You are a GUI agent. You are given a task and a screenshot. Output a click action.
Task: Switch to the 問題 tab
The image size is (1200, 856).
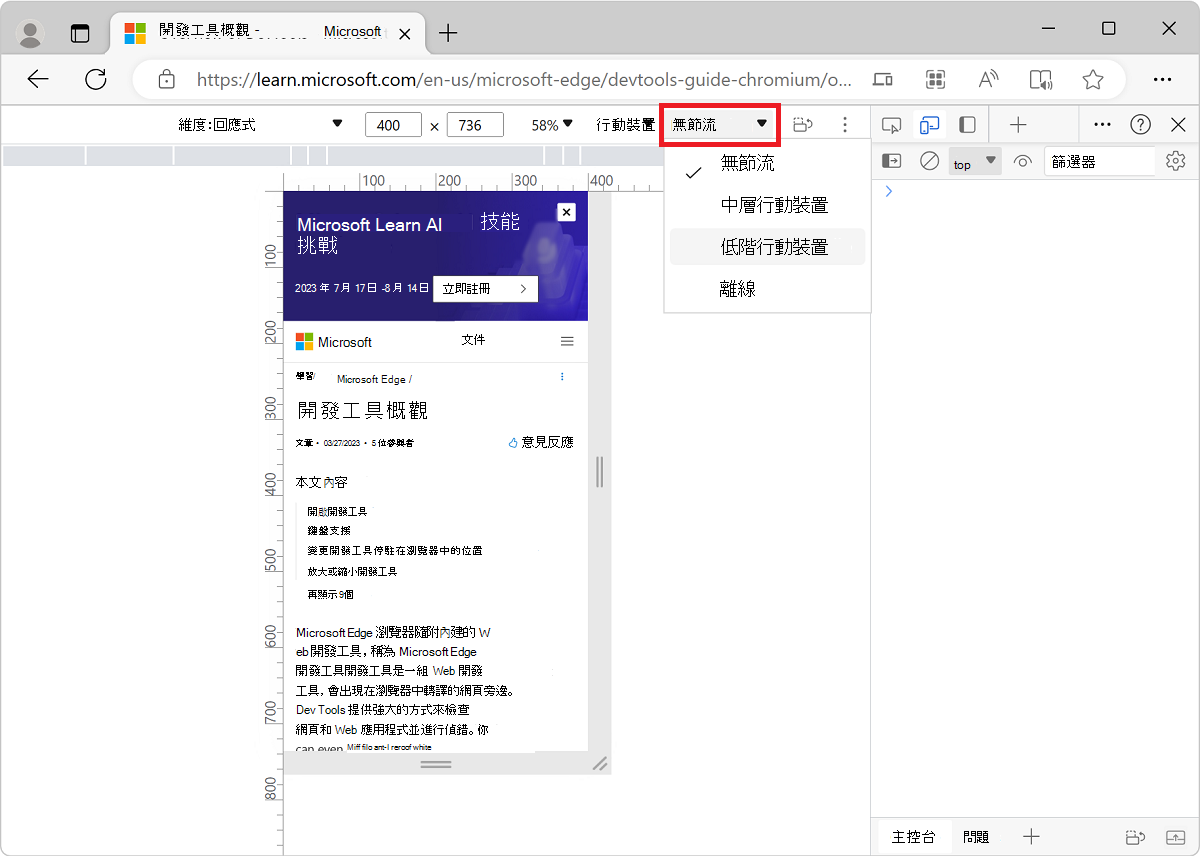[x=975, y=837]
